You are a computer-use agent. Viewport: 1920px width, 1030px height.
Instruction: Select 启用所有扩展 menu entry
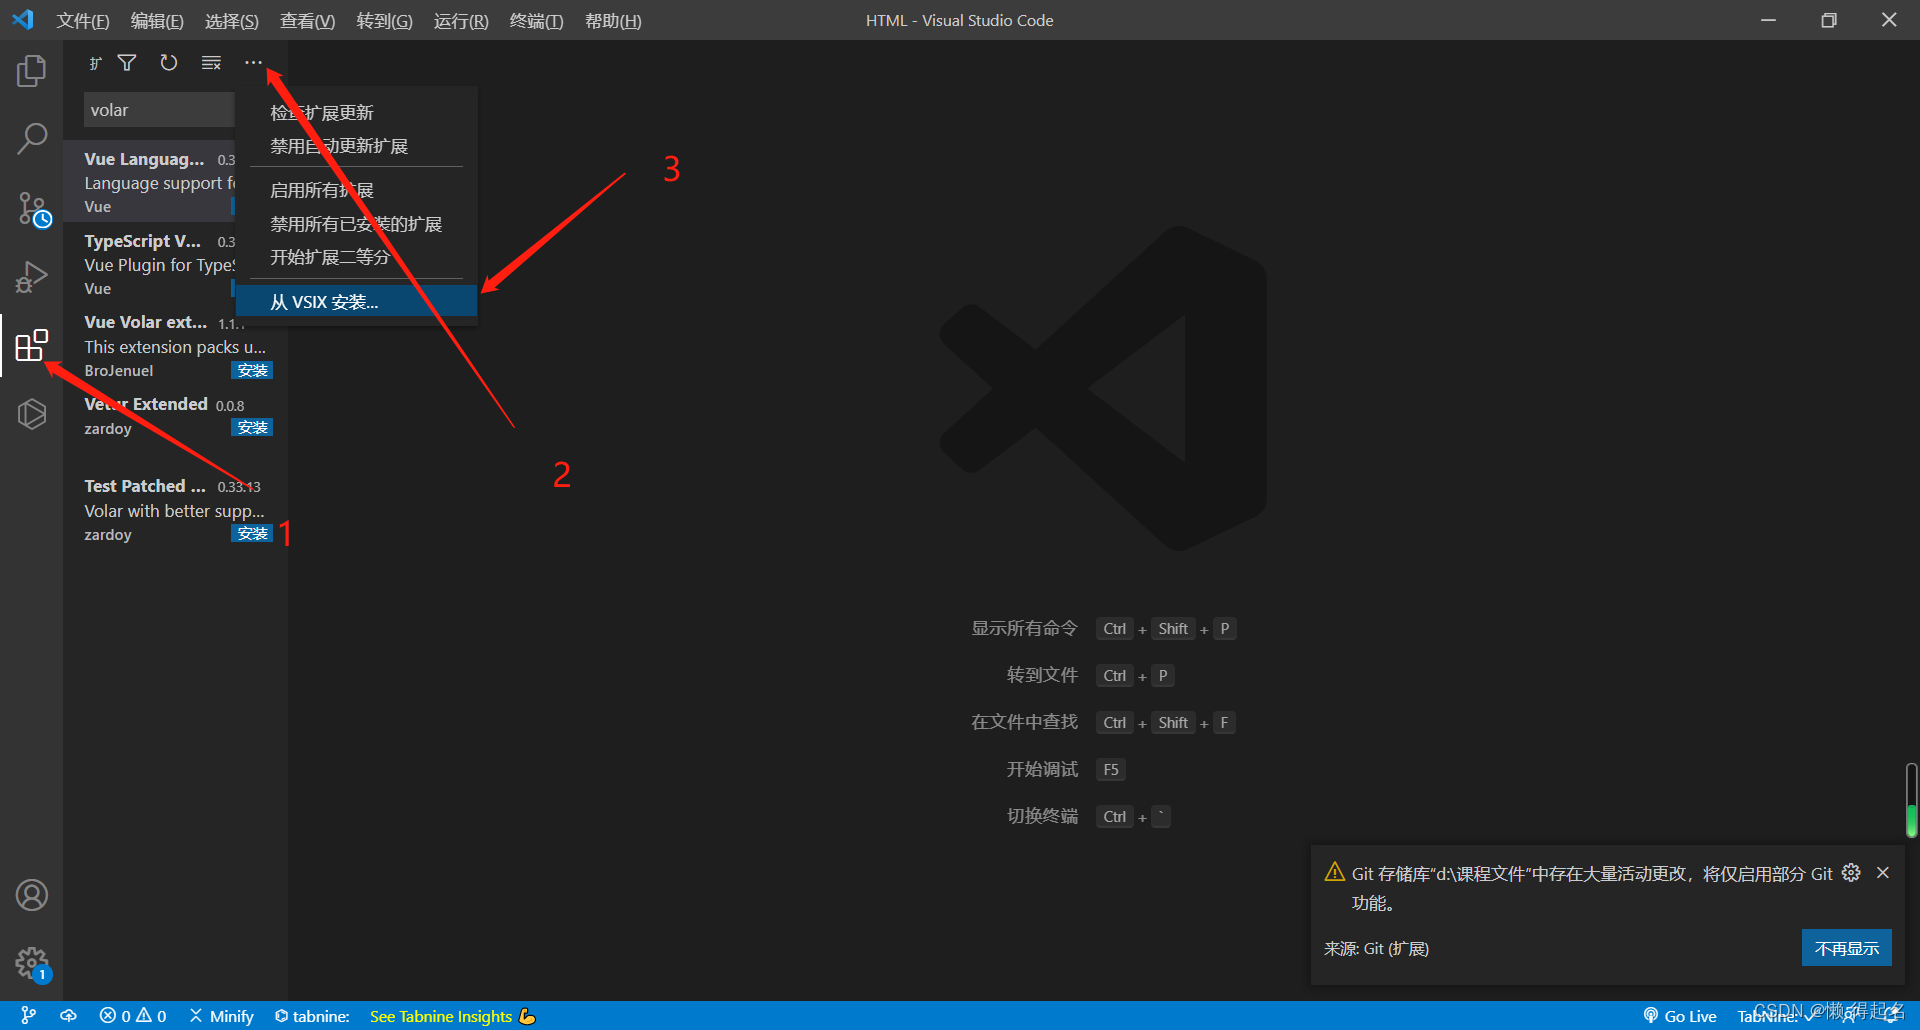pyautogui.click(x=356, y=190)
